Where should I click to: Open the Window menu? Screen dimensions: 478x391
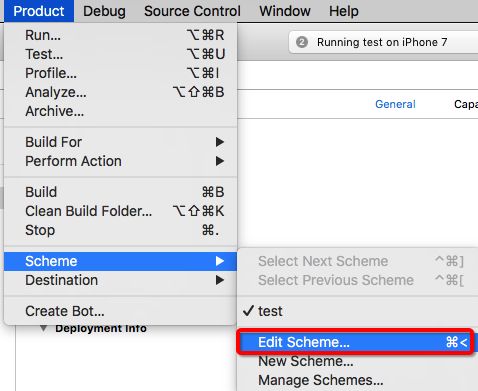(285, 11)
